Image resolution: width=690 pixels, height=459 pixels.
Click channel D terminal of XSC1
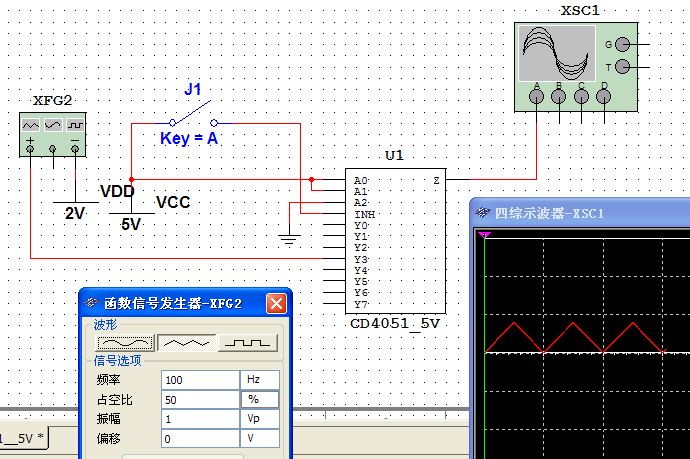[604, 96]
